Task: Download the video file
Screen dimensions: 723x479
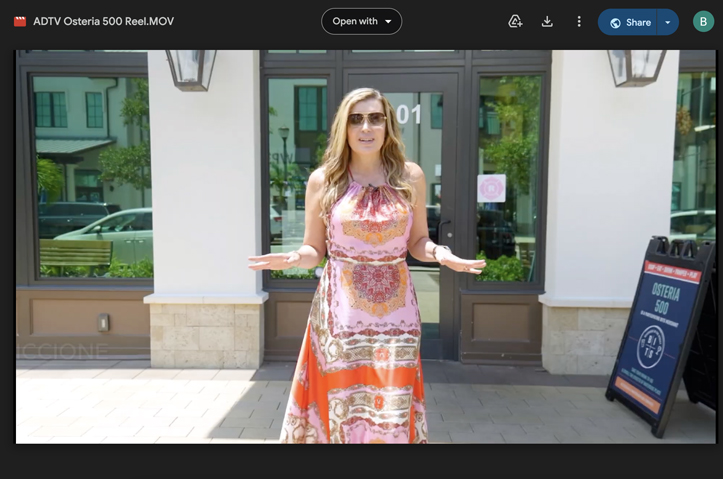Action: pos(547,22)
